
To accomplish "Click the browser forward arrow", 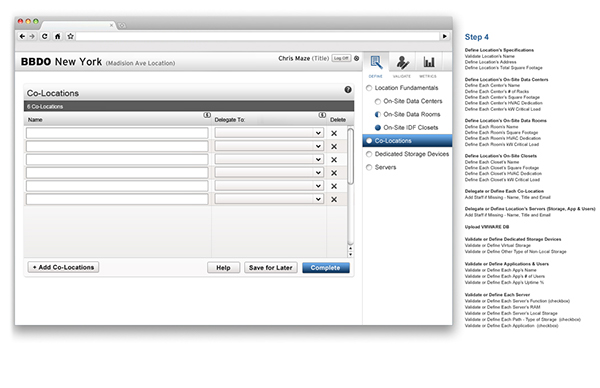I will pyautogui.click(x=32, y=36).
